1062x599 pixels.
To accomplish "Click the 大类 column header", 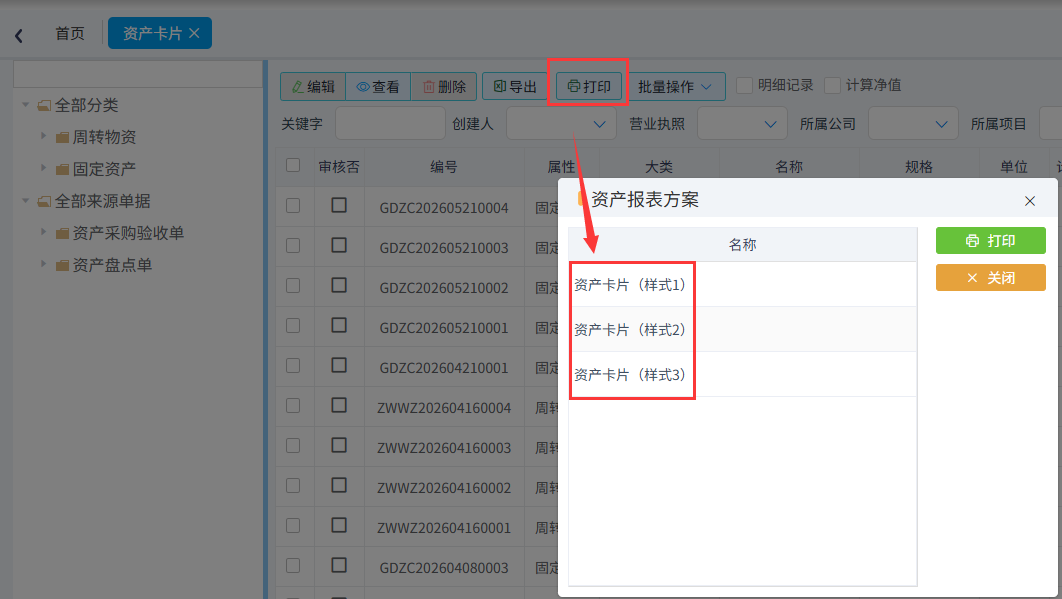I will point(659,167).
